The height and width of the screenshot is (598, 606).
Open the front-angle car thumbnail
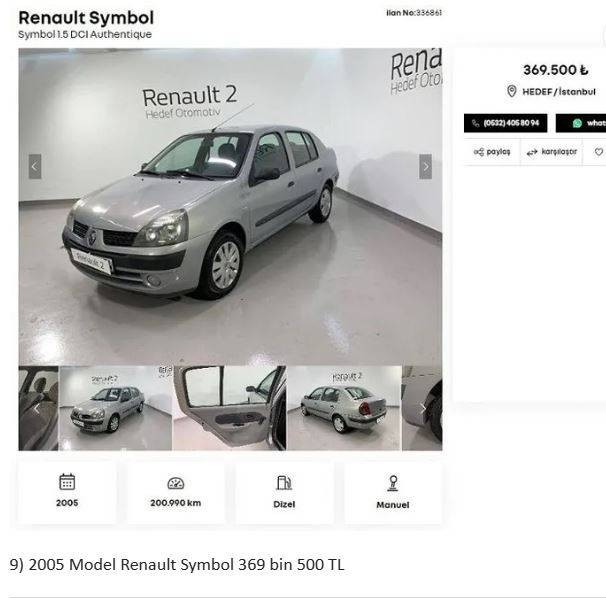click(115, 408)
